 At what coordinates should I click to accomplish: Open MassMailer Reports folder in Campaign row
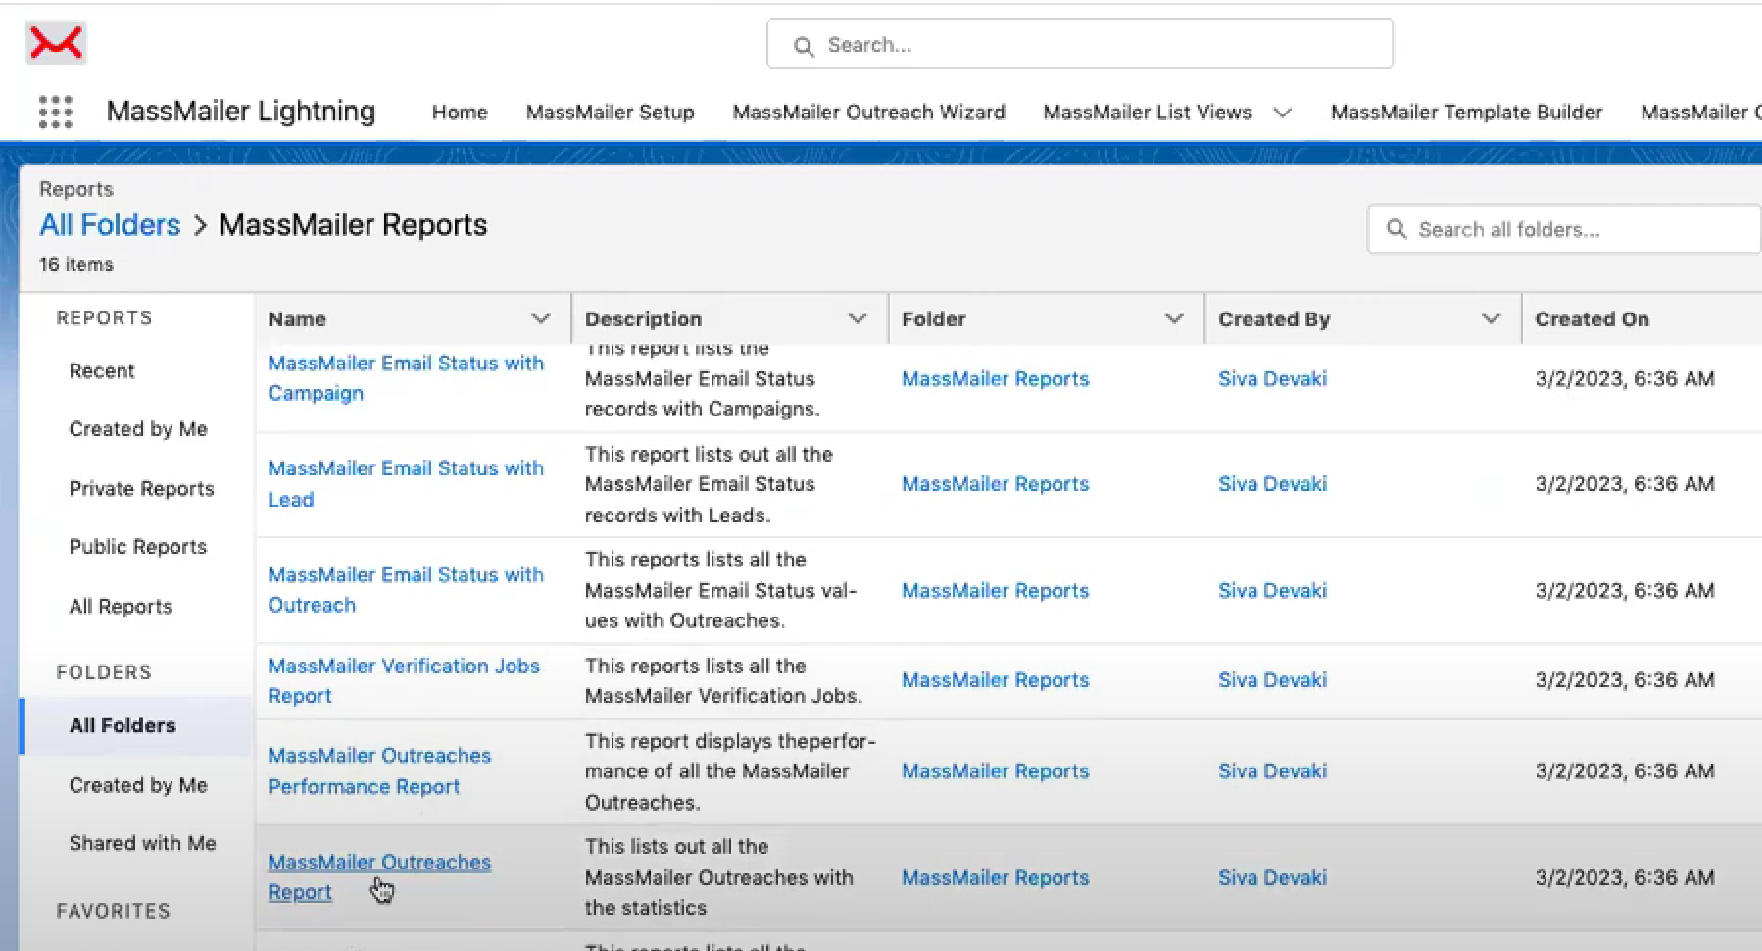pyautogui.click(x=995, y=379)
